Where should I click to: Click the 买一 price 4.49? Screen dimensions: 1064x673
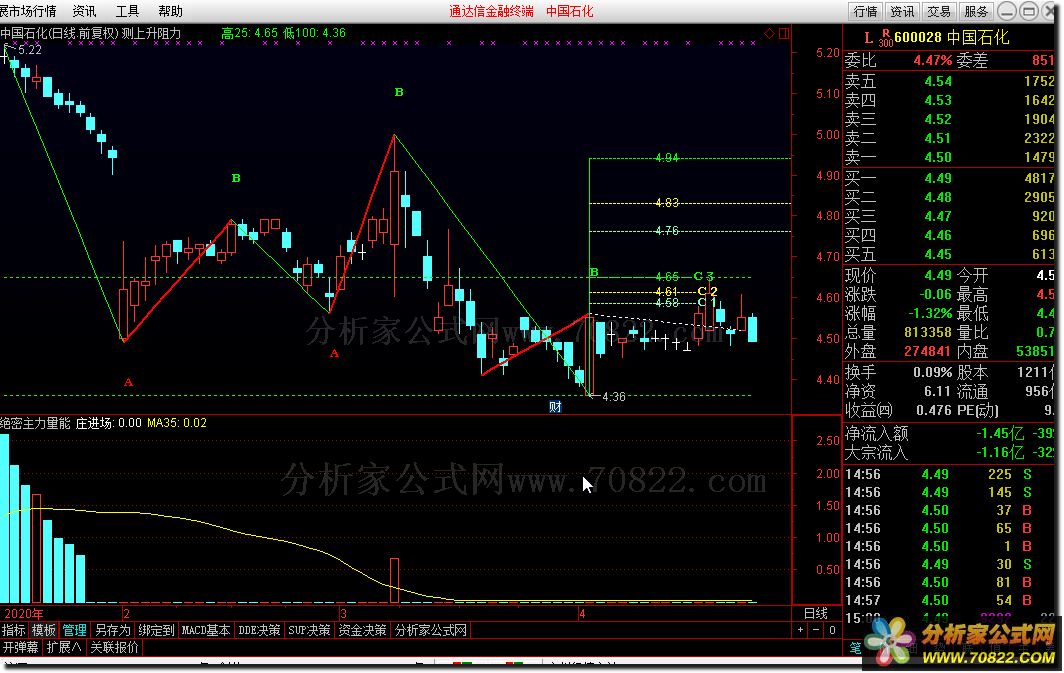(x=938, y=178)
